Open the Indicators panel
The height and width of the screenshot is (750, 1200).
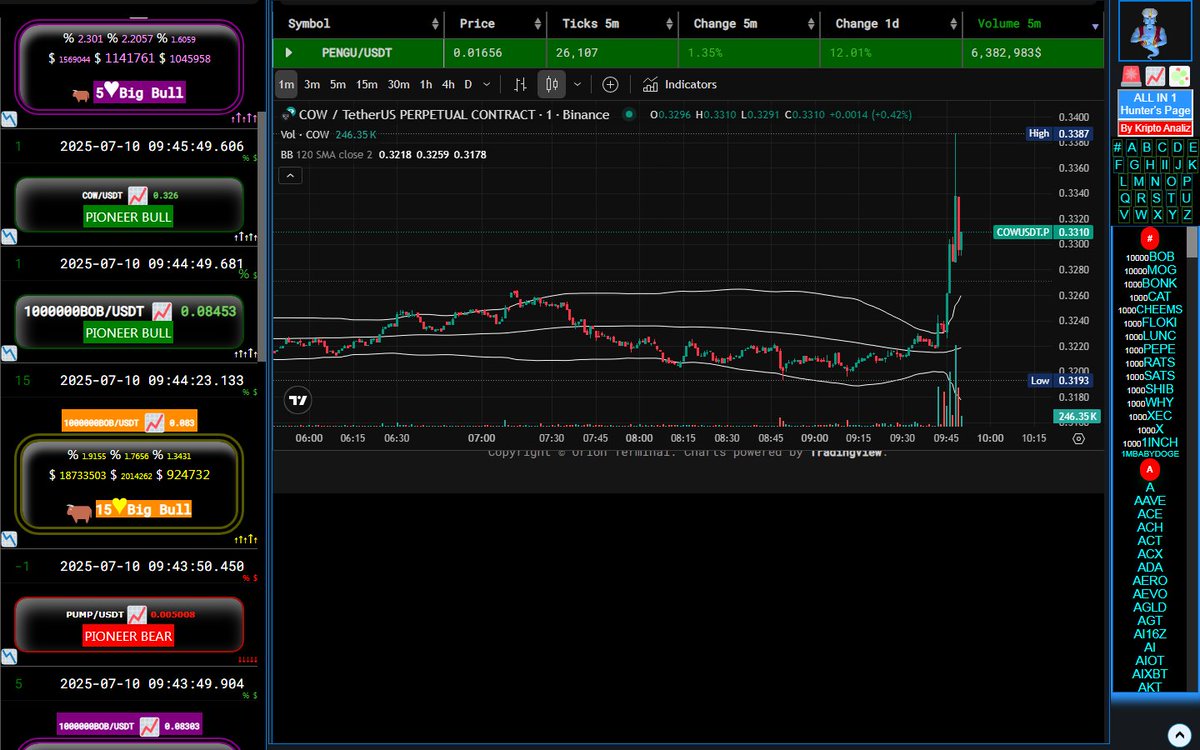[x=680, y=84]
